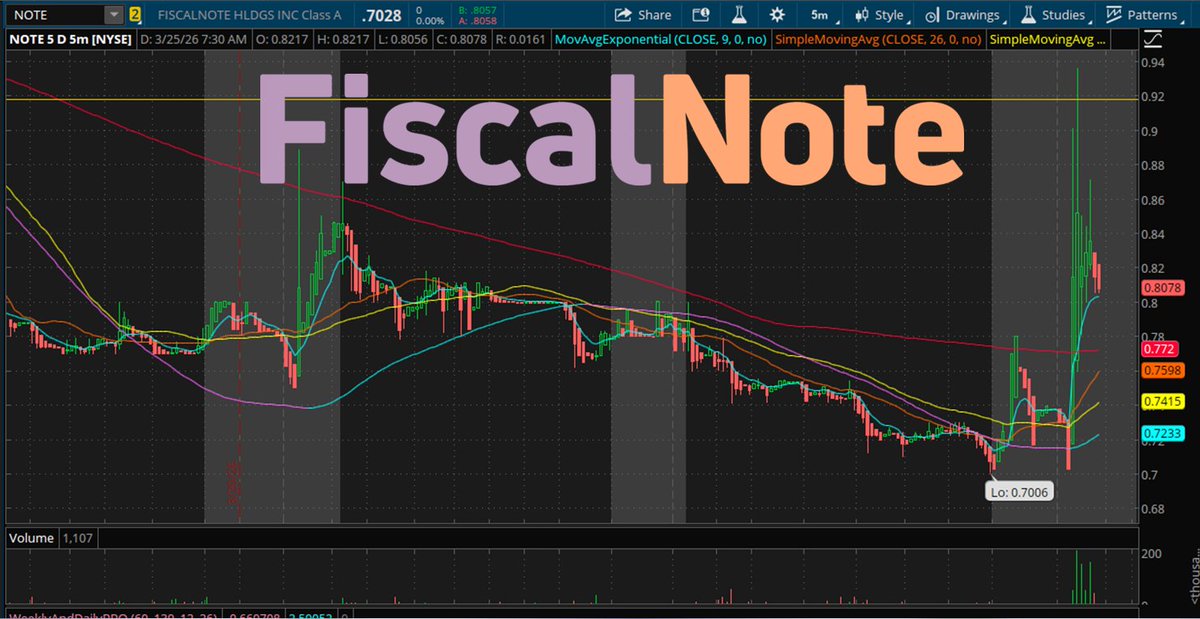Viewport: 1200px width, 619px height.
Task: Open the flask analysis icon
Action: 739,15
